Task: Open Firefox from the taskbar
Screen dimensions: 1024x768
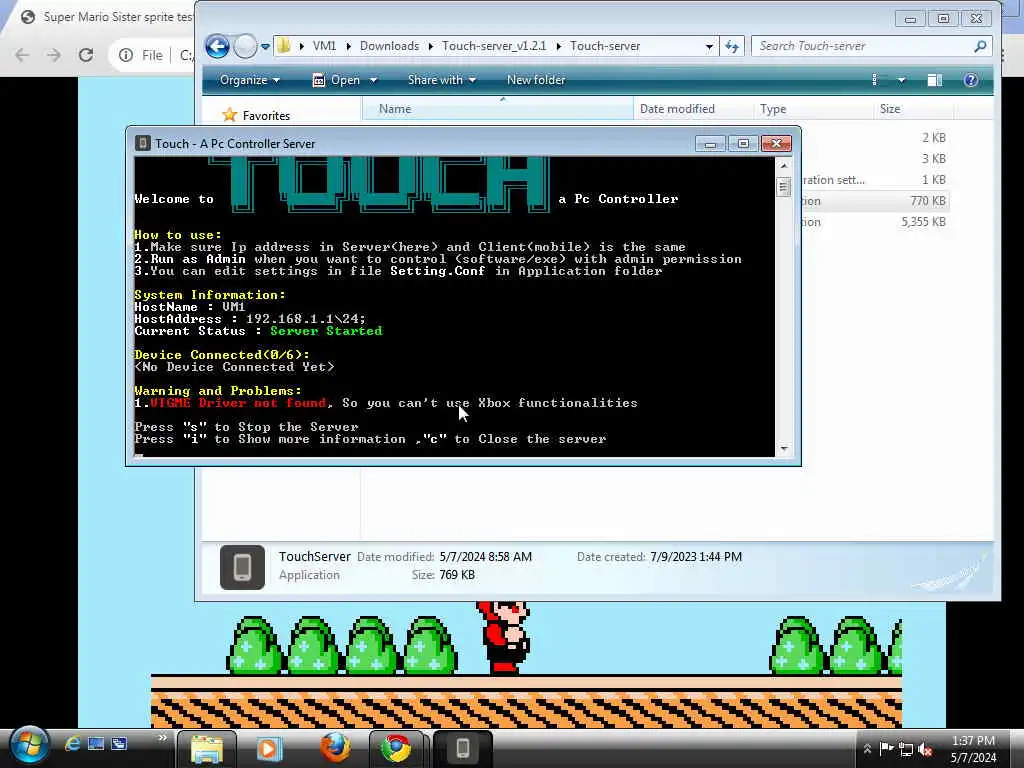Action: pos(334,748)
